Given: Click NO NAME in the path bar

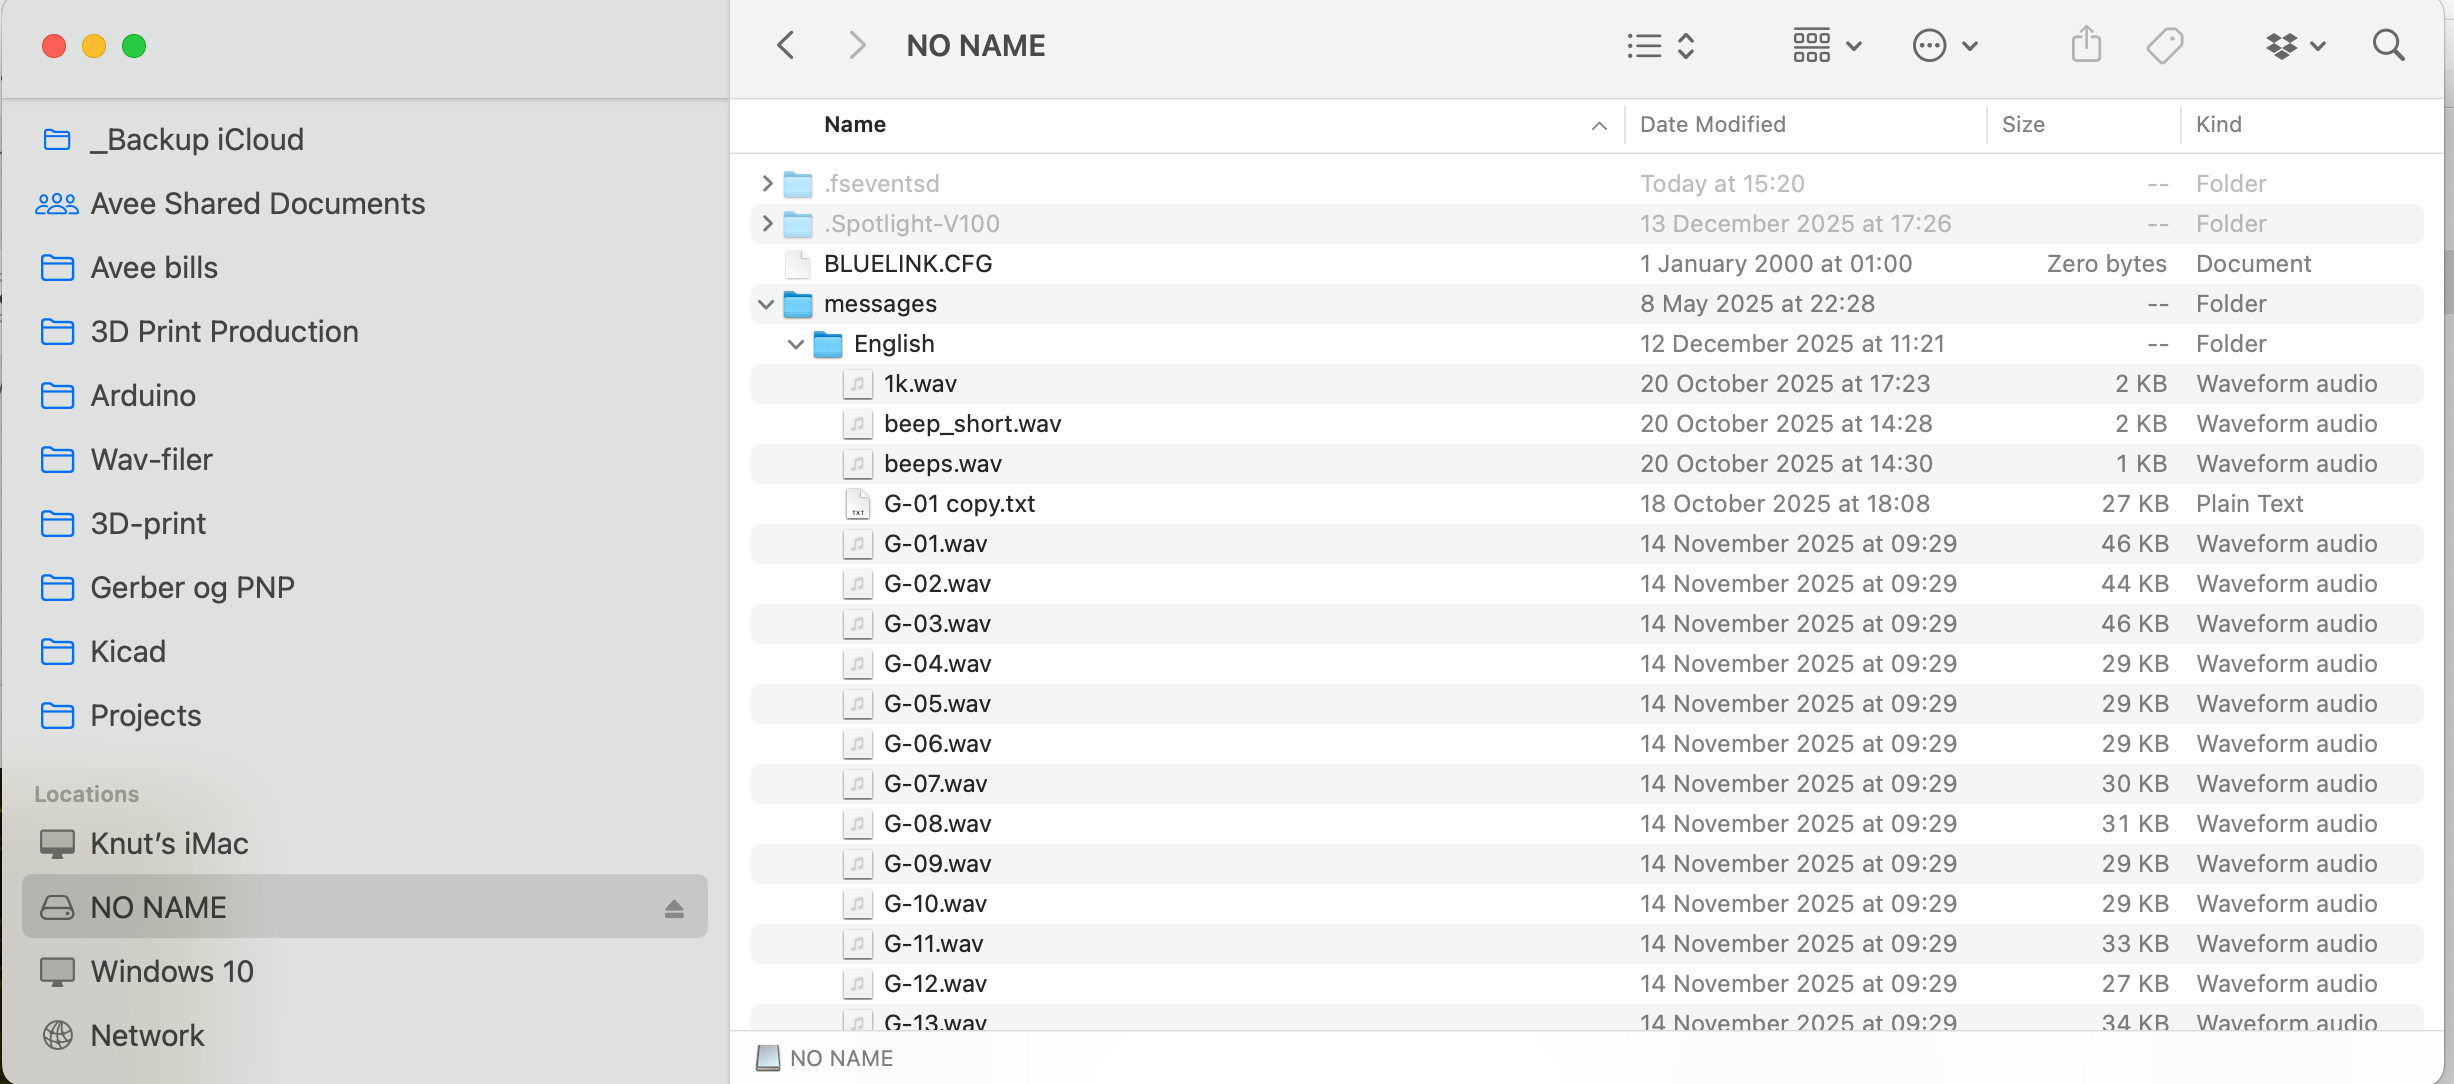Looking at the screenshot, I should pyautogui.click(x=840, y=1058).
